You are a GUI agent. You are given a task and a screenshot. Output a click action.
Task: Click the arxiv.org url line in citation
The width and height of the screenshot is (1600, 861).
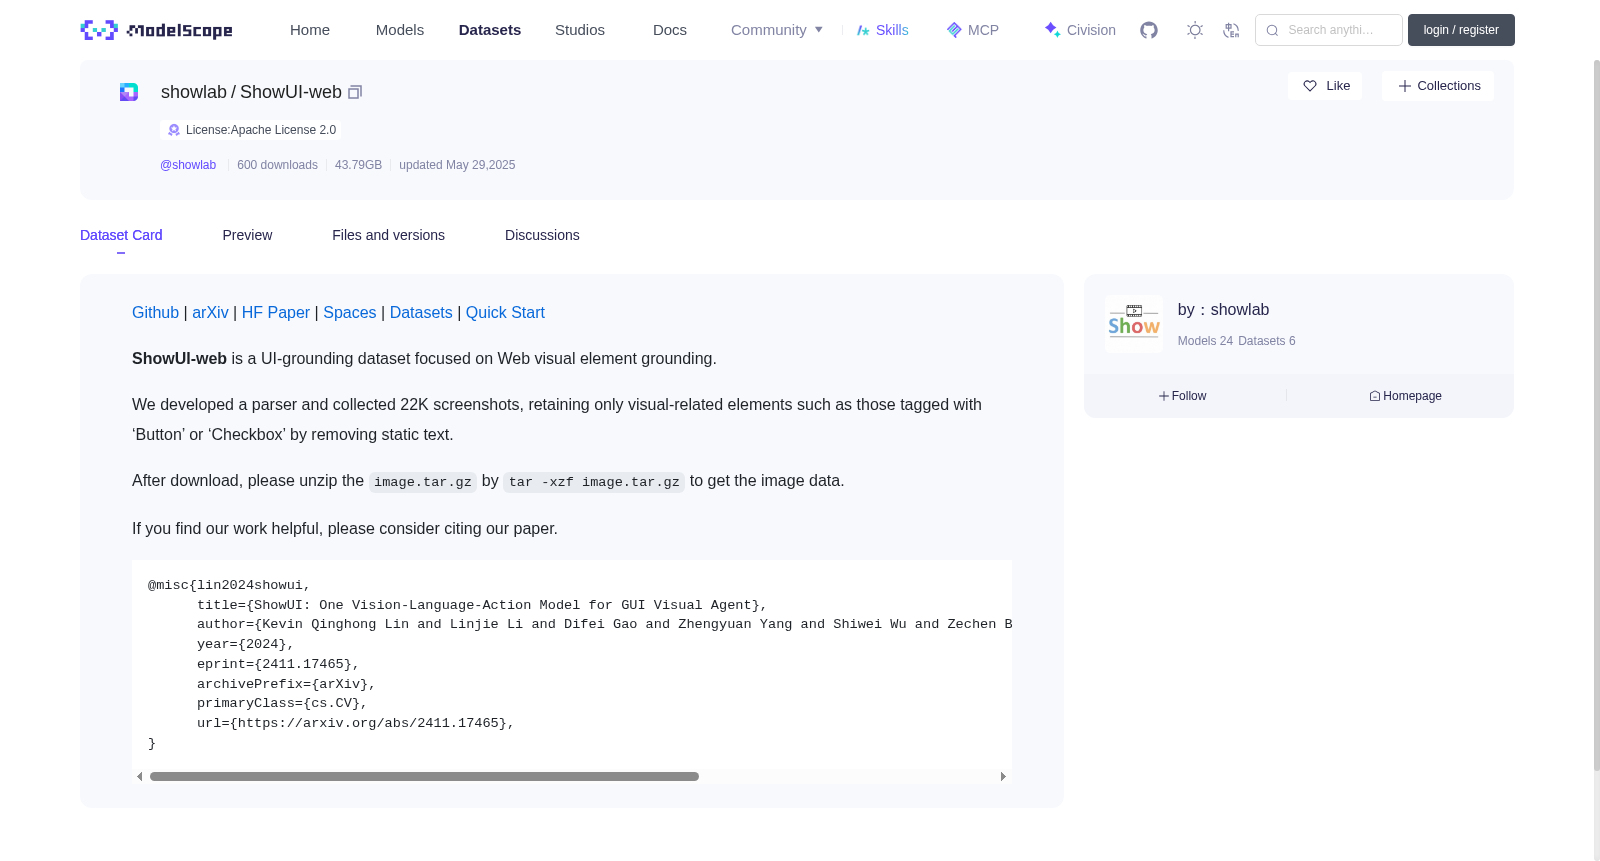[x=356, y=723]
